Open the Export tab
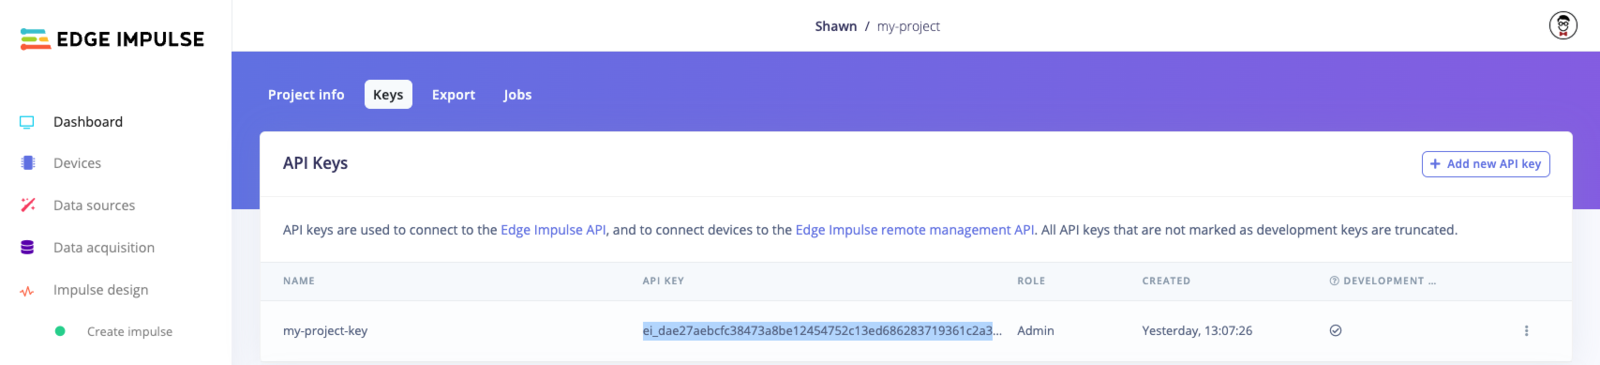Screen dimensions: 1600x365 [x=454, y=95]
